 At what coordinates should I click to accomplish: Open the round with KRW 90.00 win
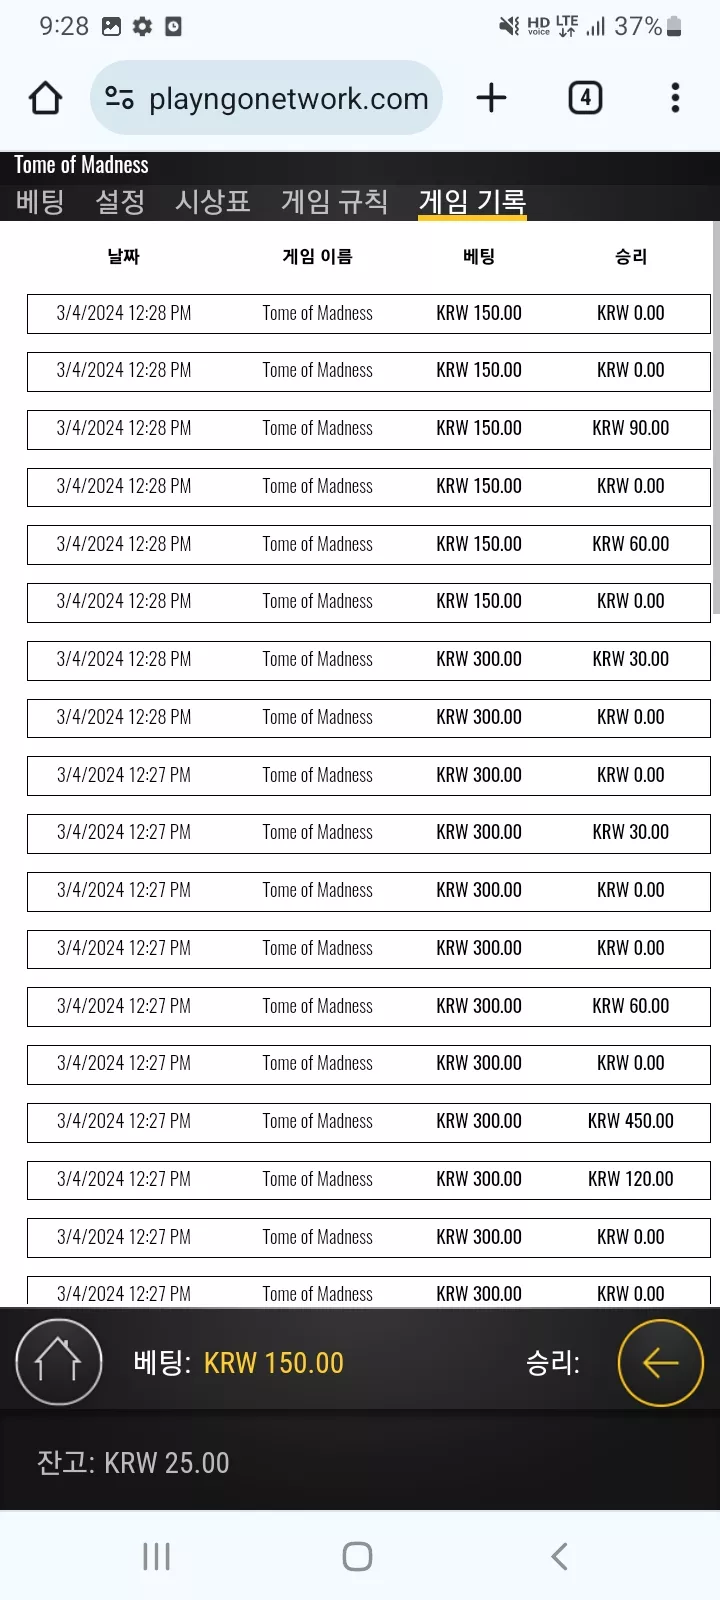(x=369, y=428)
